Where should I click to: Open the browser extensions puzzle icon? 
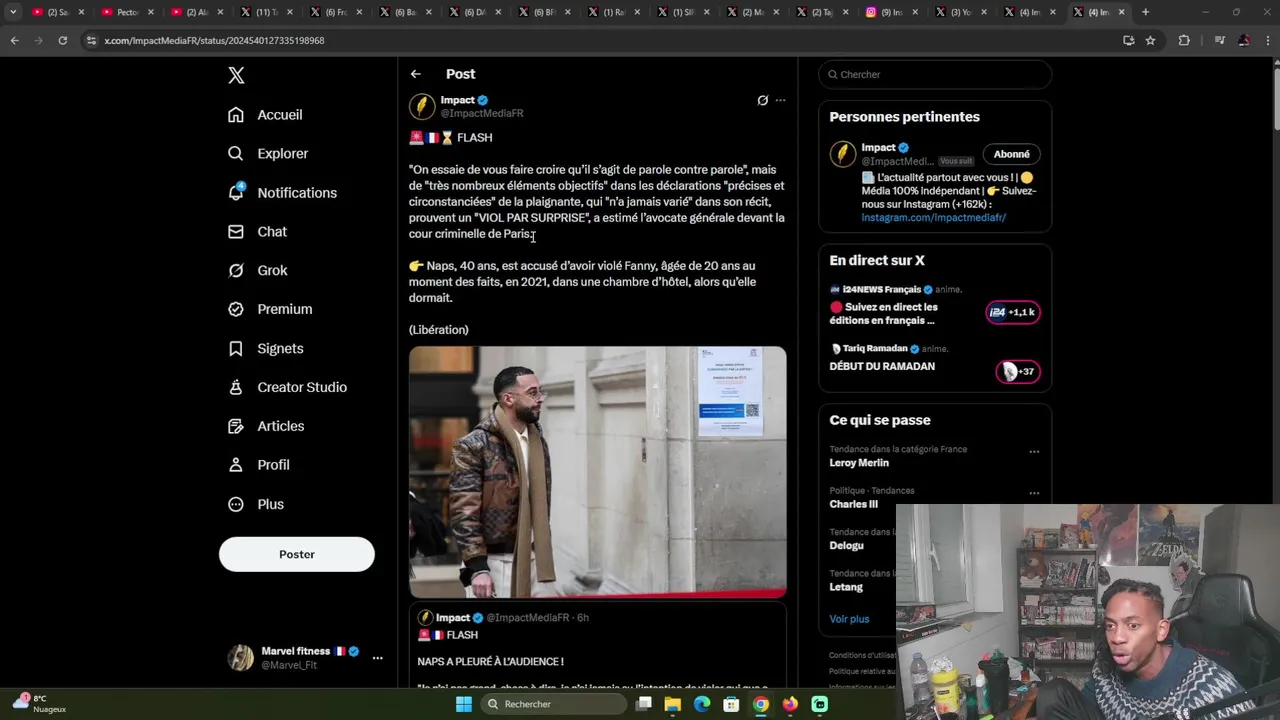(1184, 40)
